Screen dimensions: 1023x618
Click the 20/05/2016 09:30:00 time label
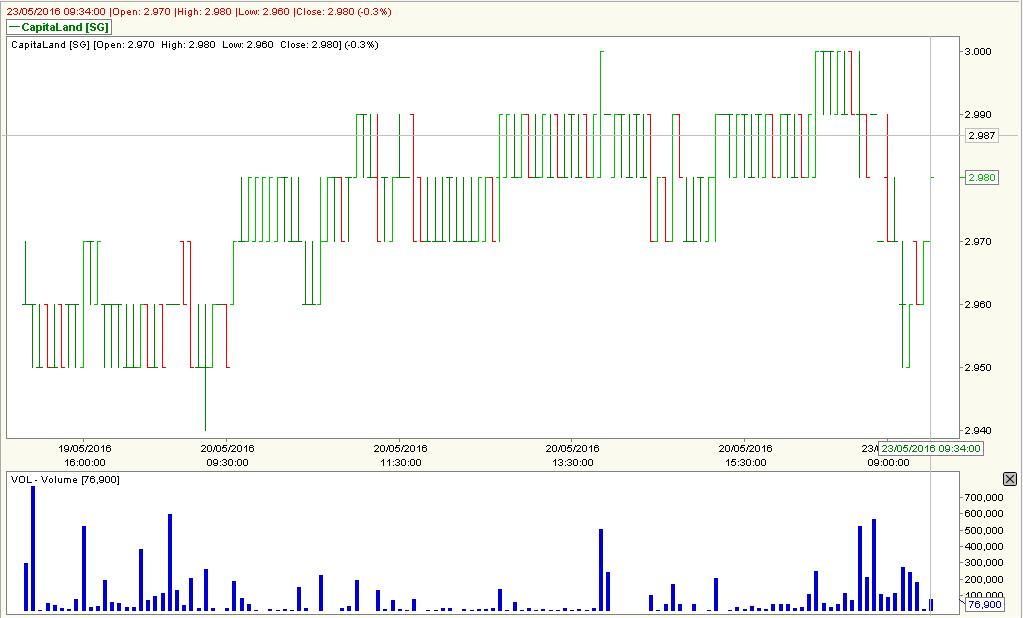click(x=227, y=456)
